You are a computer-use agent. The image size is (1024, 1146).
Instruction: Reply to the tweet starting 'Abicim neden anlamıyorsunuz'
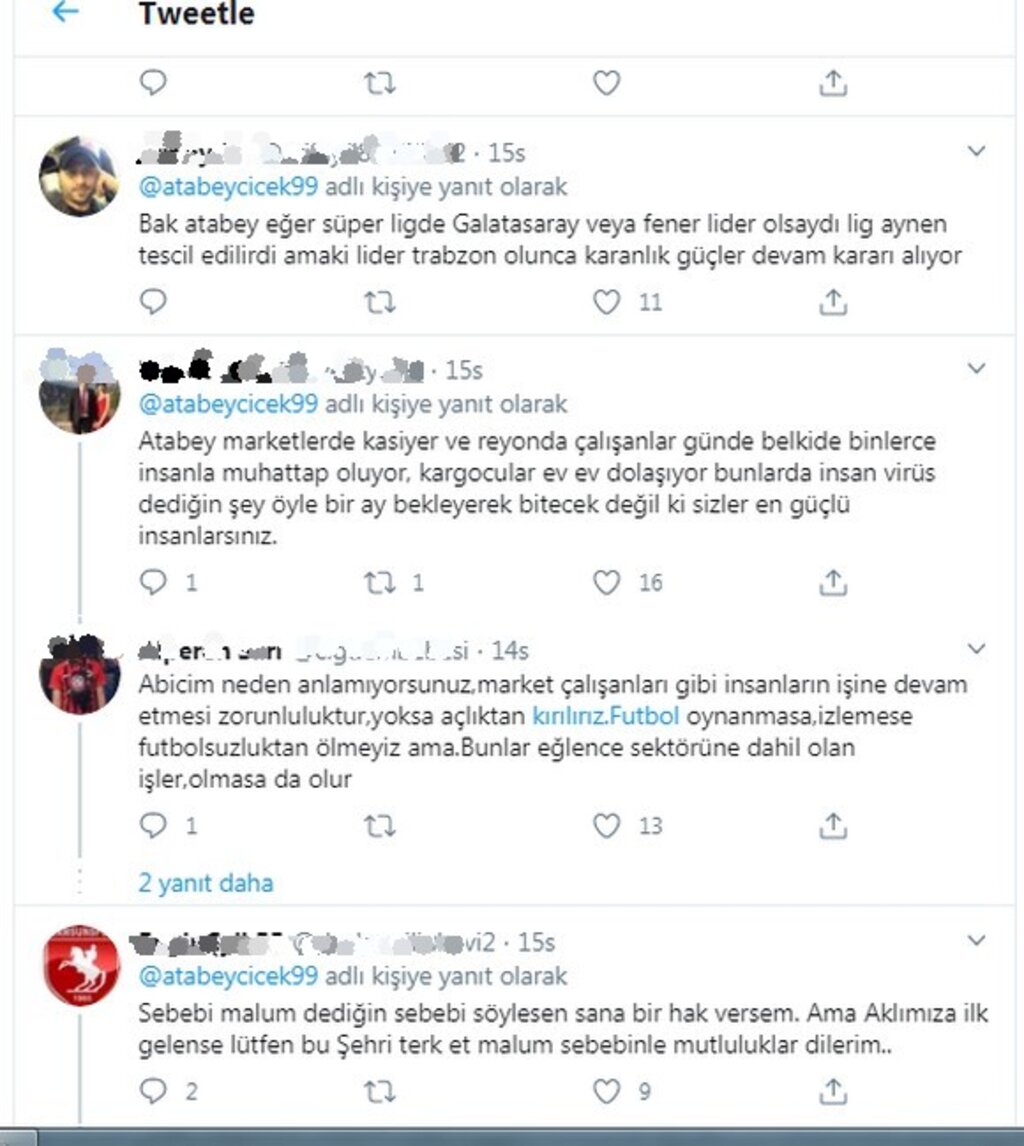point(153,825)
